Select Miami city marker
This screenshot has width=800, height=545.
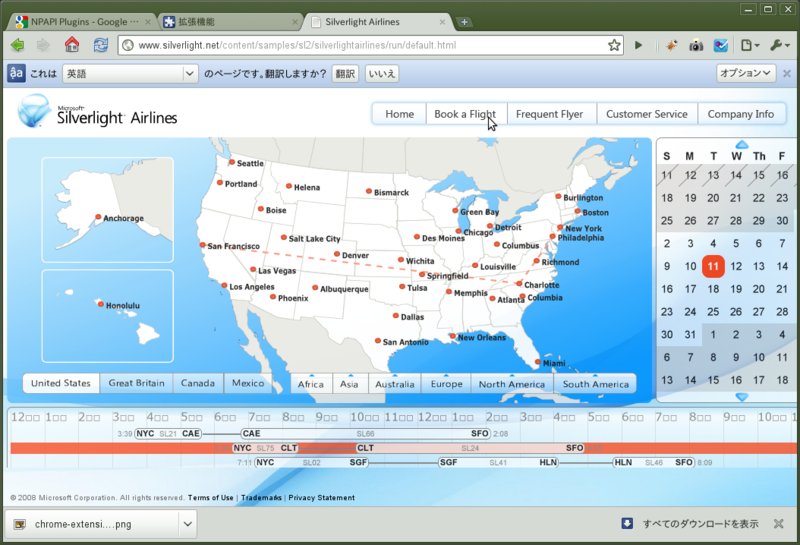[x=537, y=362]
